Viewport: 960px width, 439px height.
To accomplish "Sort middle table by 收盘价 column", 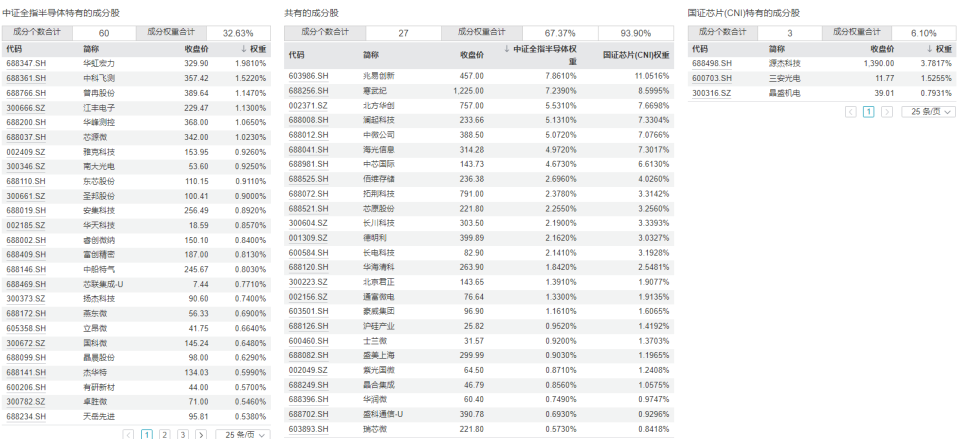I will point(472,55).
